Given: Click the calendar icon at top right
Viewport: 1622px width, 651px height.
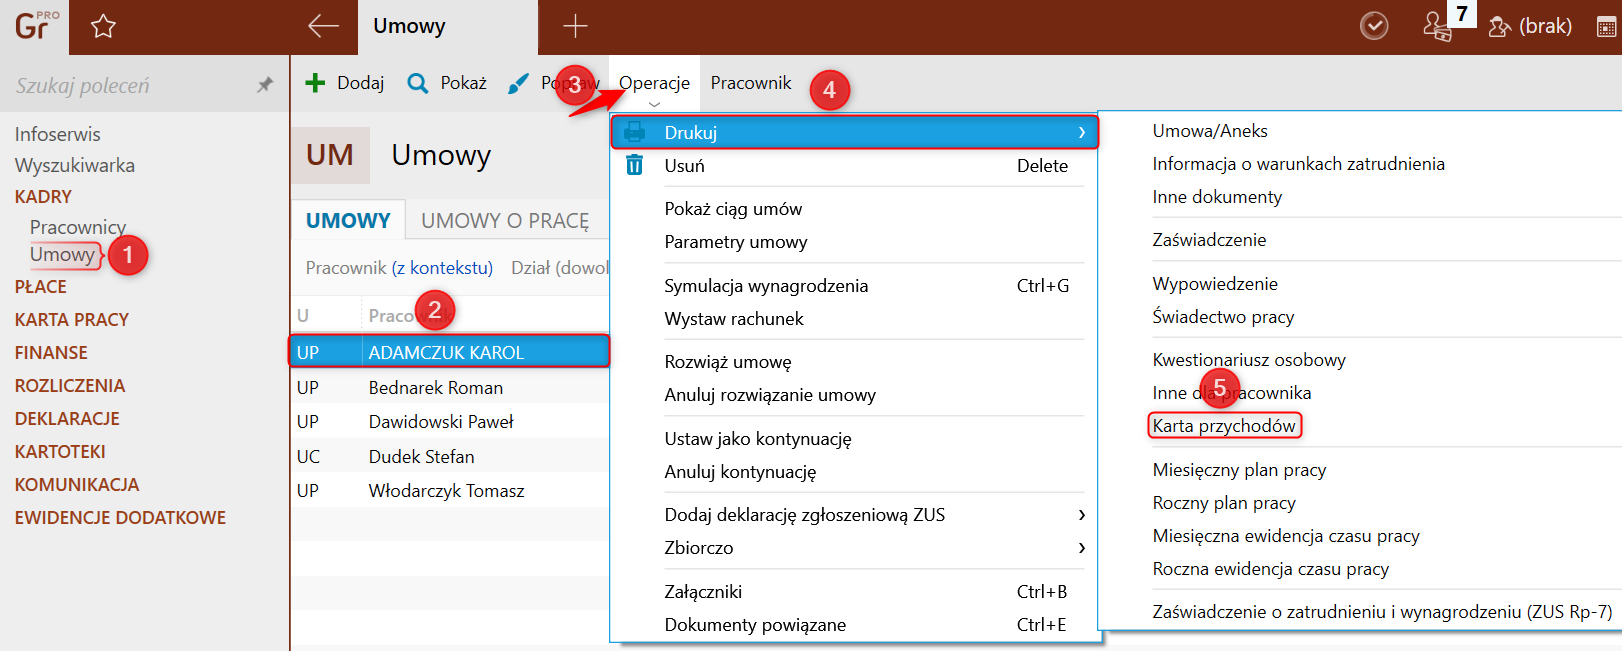Looking at the screenshot, I should [x=1607, y=27].
